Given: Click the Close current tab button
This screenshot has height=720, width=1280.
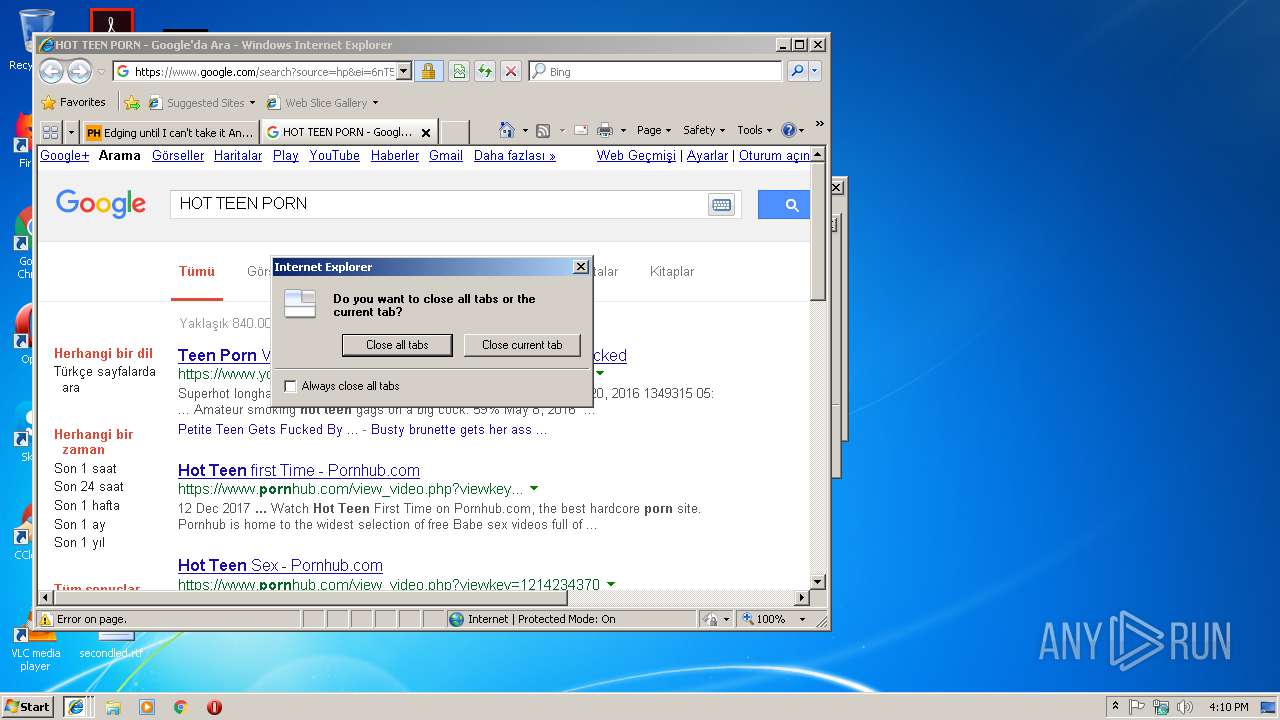Looking at the screenshot, I should [522, 345].
